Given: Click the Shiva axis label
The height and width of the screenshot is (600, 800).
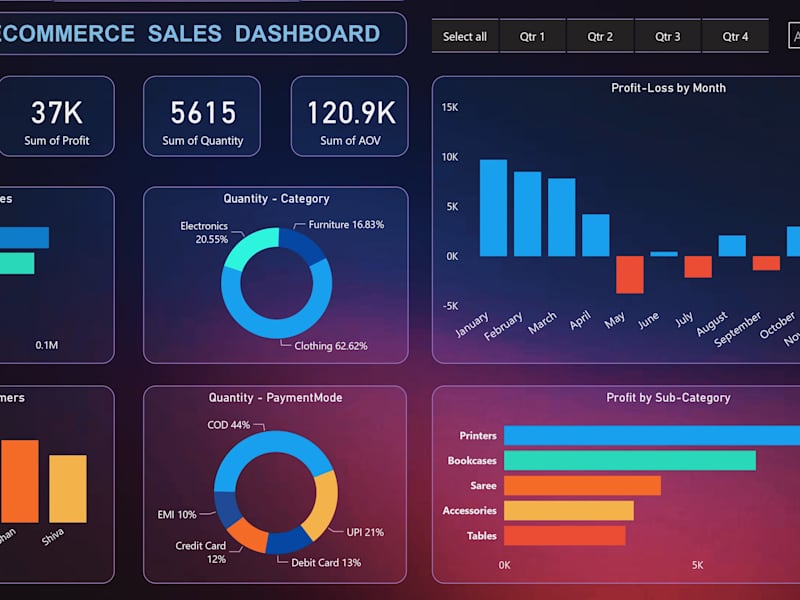Looking at the screenshot, I should click(x=53, y=537).
